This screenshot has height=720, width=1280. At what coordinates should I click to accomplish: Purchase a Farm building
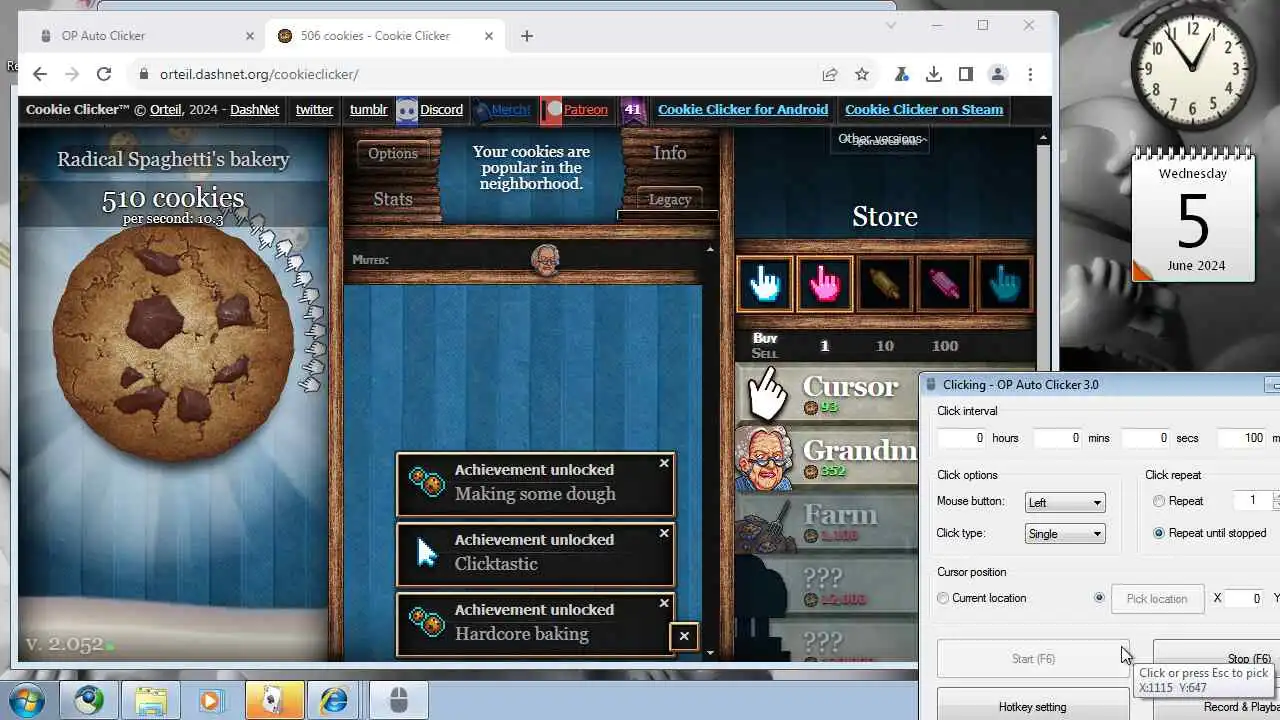pos(827,522)
